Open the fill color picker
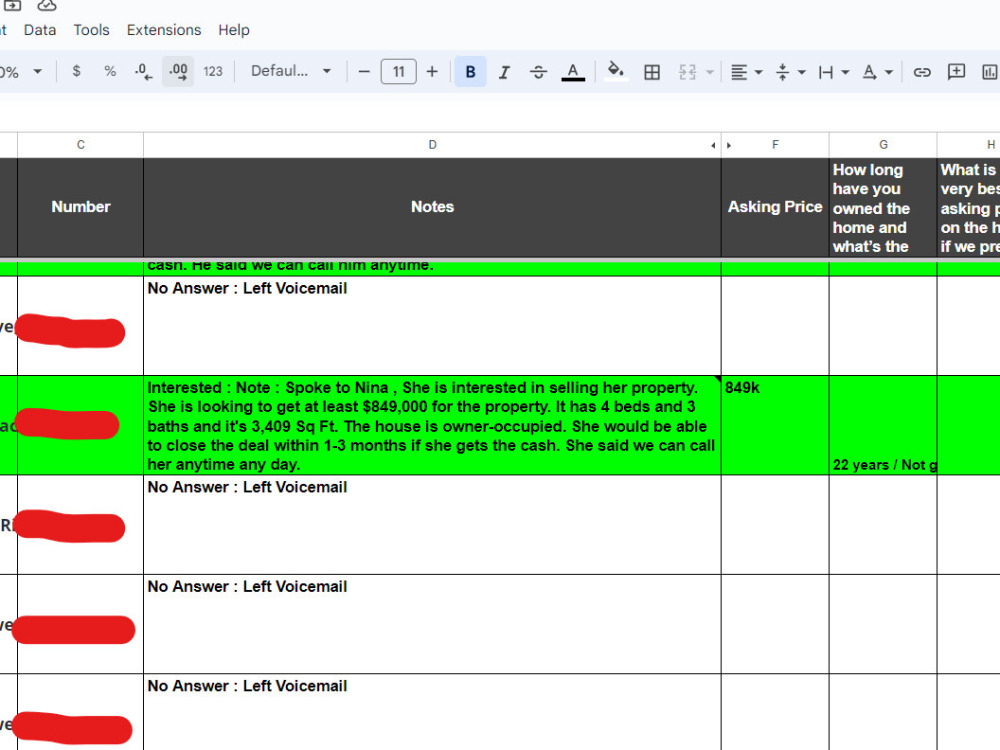Image resolution: width=1000 pixels, height=750 pixels. coord(615,71)
